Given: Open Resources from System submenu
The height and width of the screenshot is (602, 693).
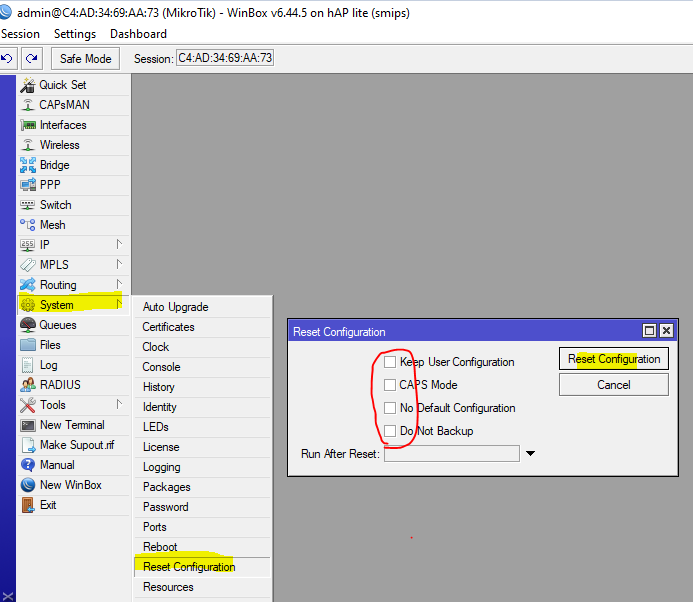Looking at the screenshot, I should 202,587.
